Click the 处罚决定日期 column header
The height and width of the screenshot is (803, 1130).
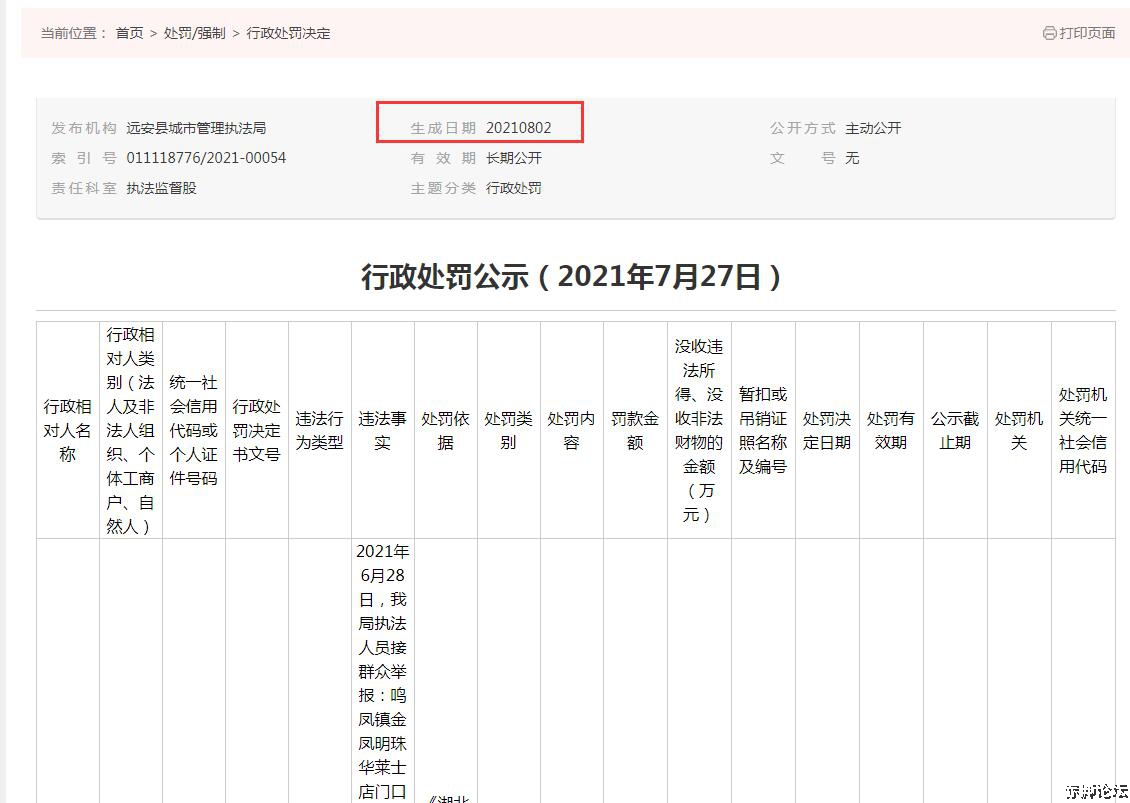pos(827,430)
